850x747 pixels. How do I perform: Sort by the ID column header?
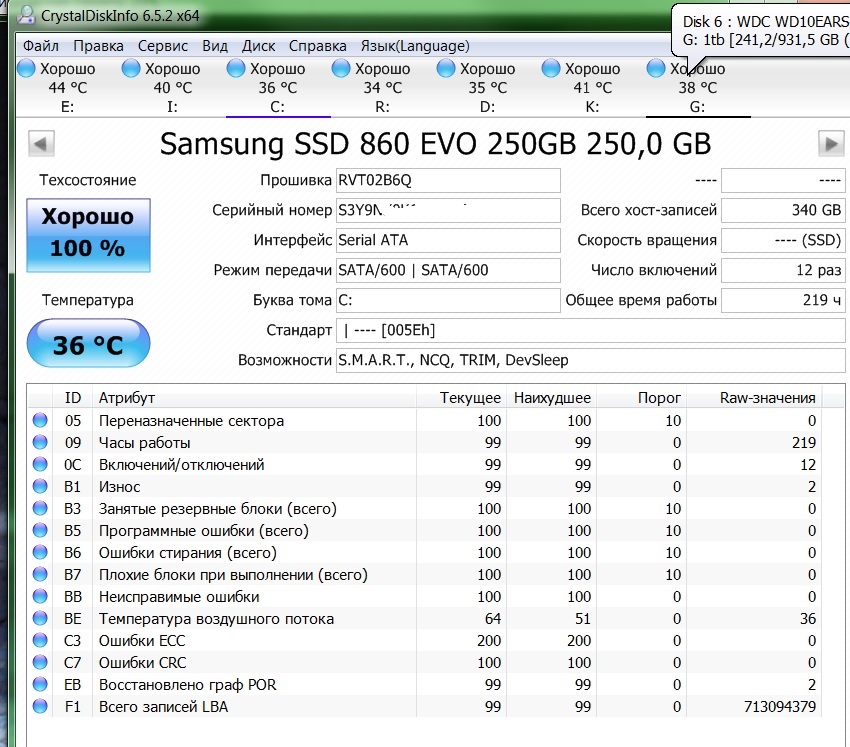[x=73, y=397]
